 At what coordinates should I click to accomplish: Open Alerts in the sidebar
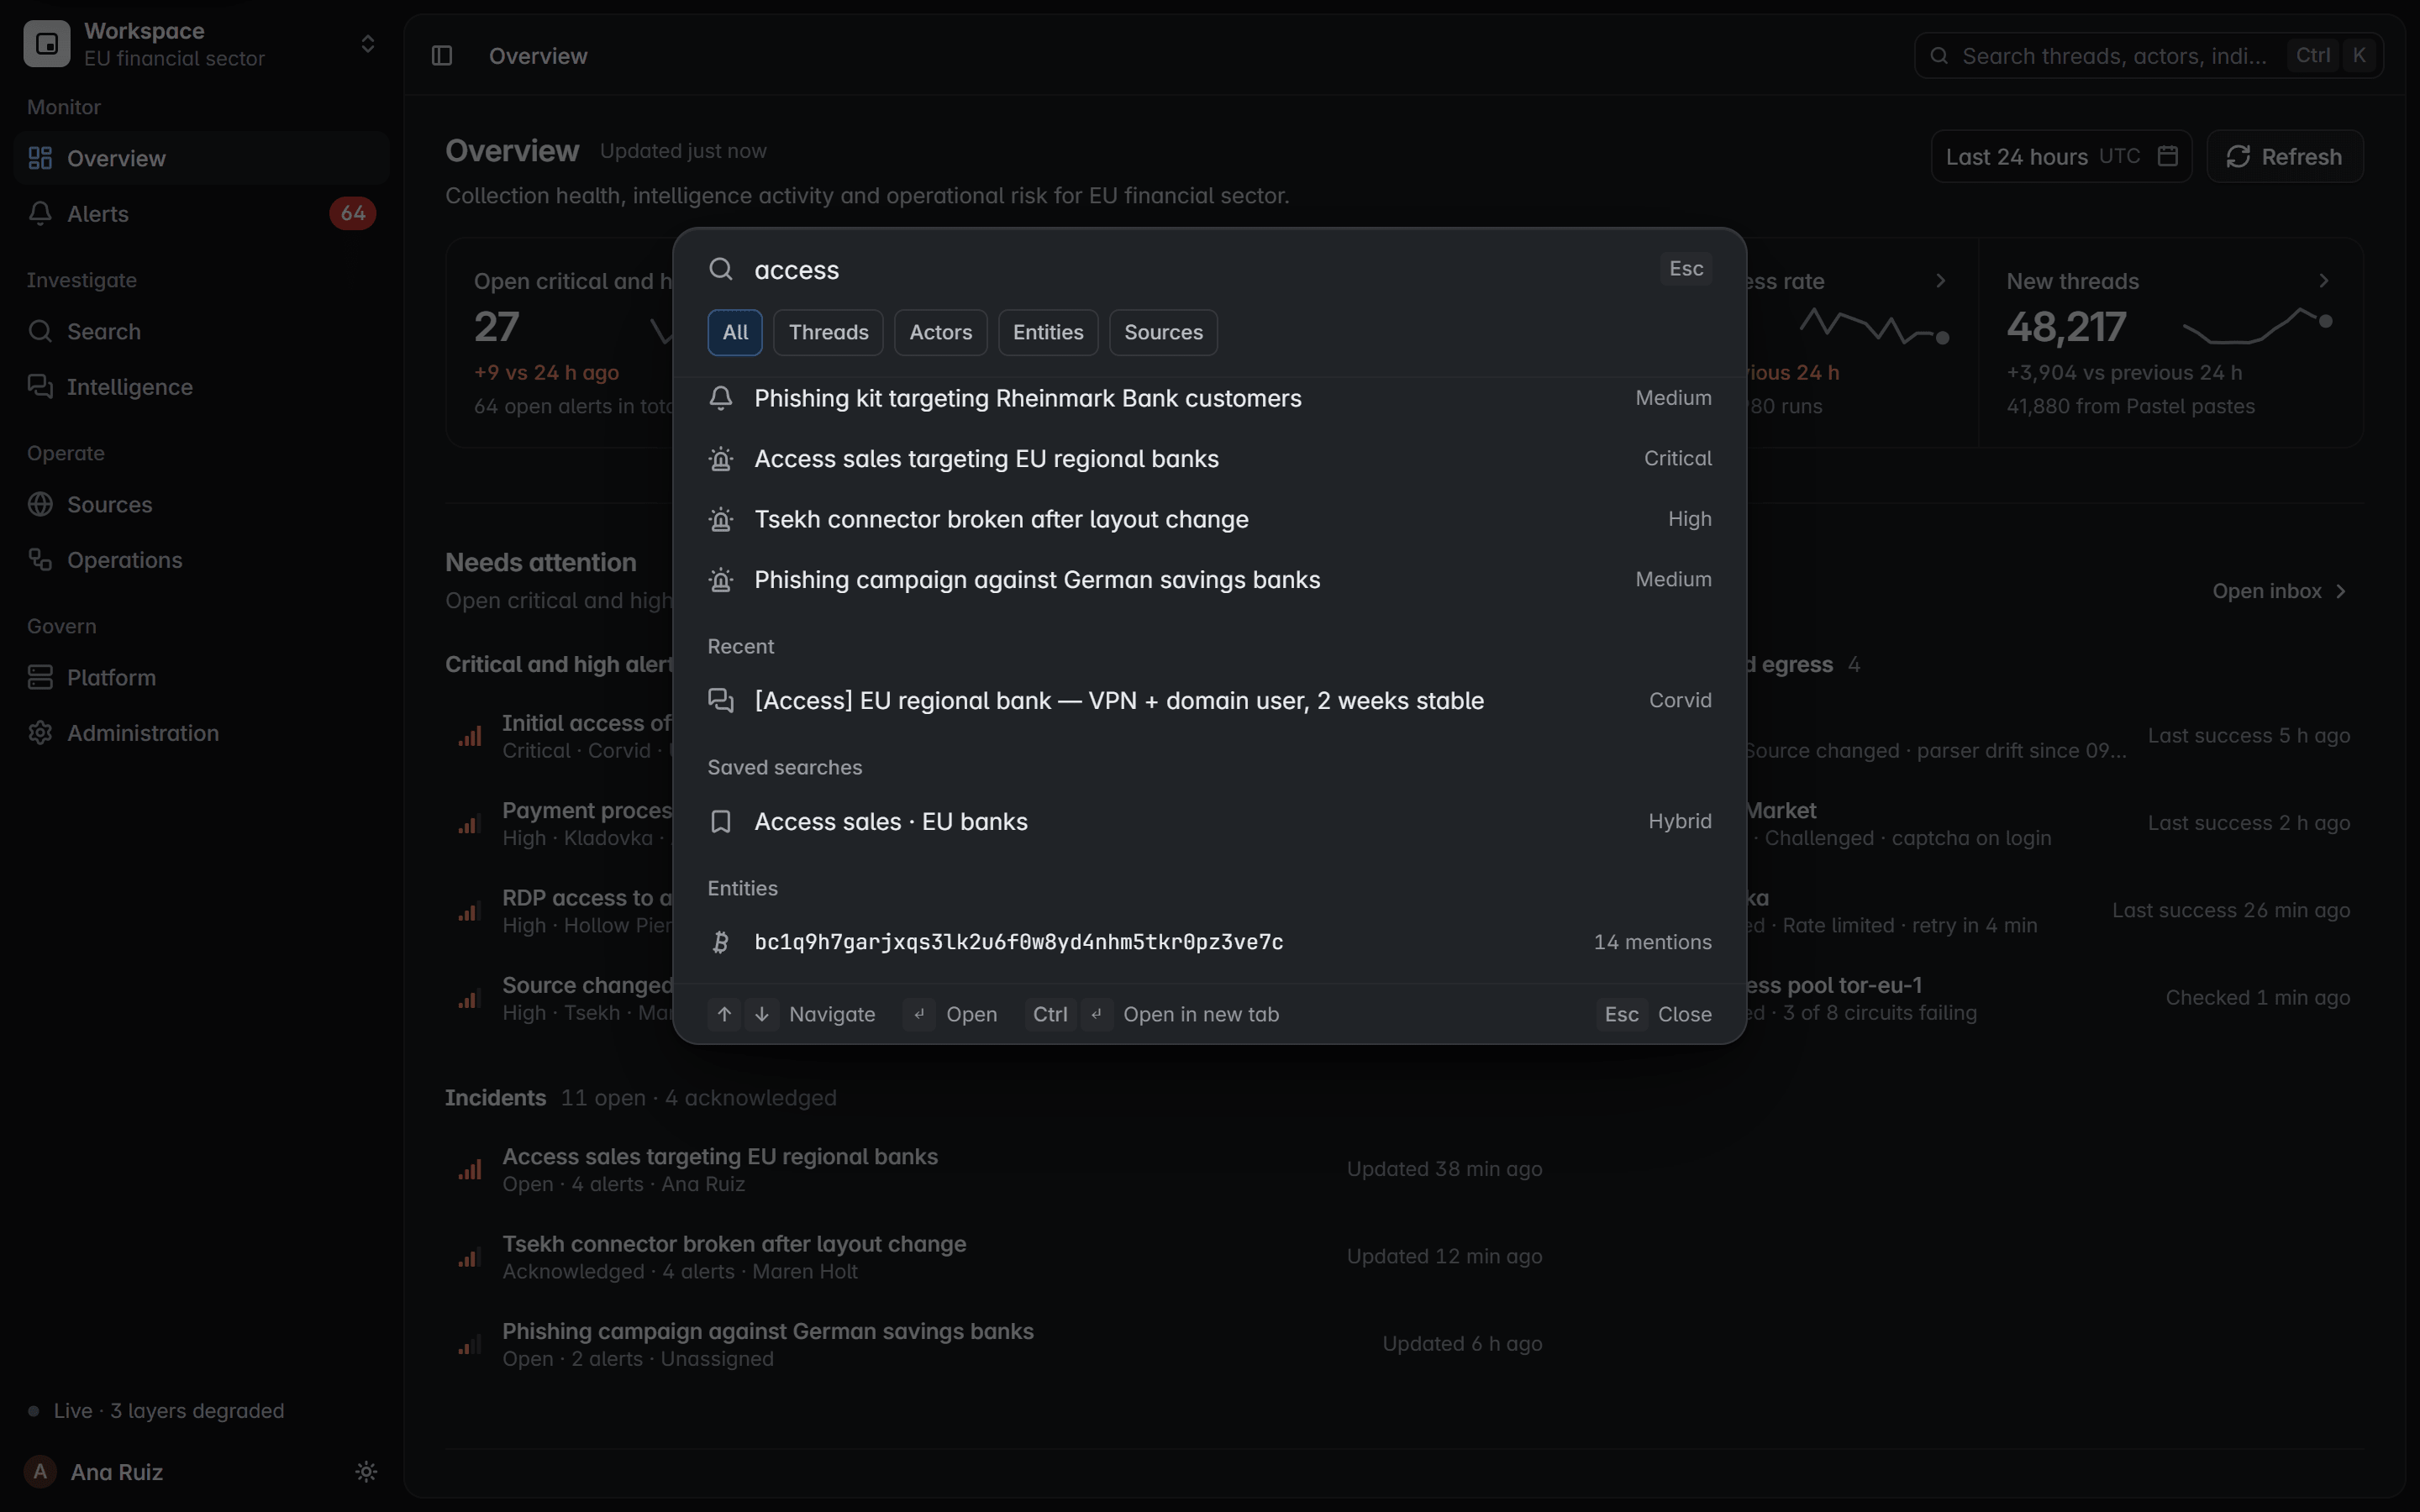pyautogui.click(x=201, y=214)
